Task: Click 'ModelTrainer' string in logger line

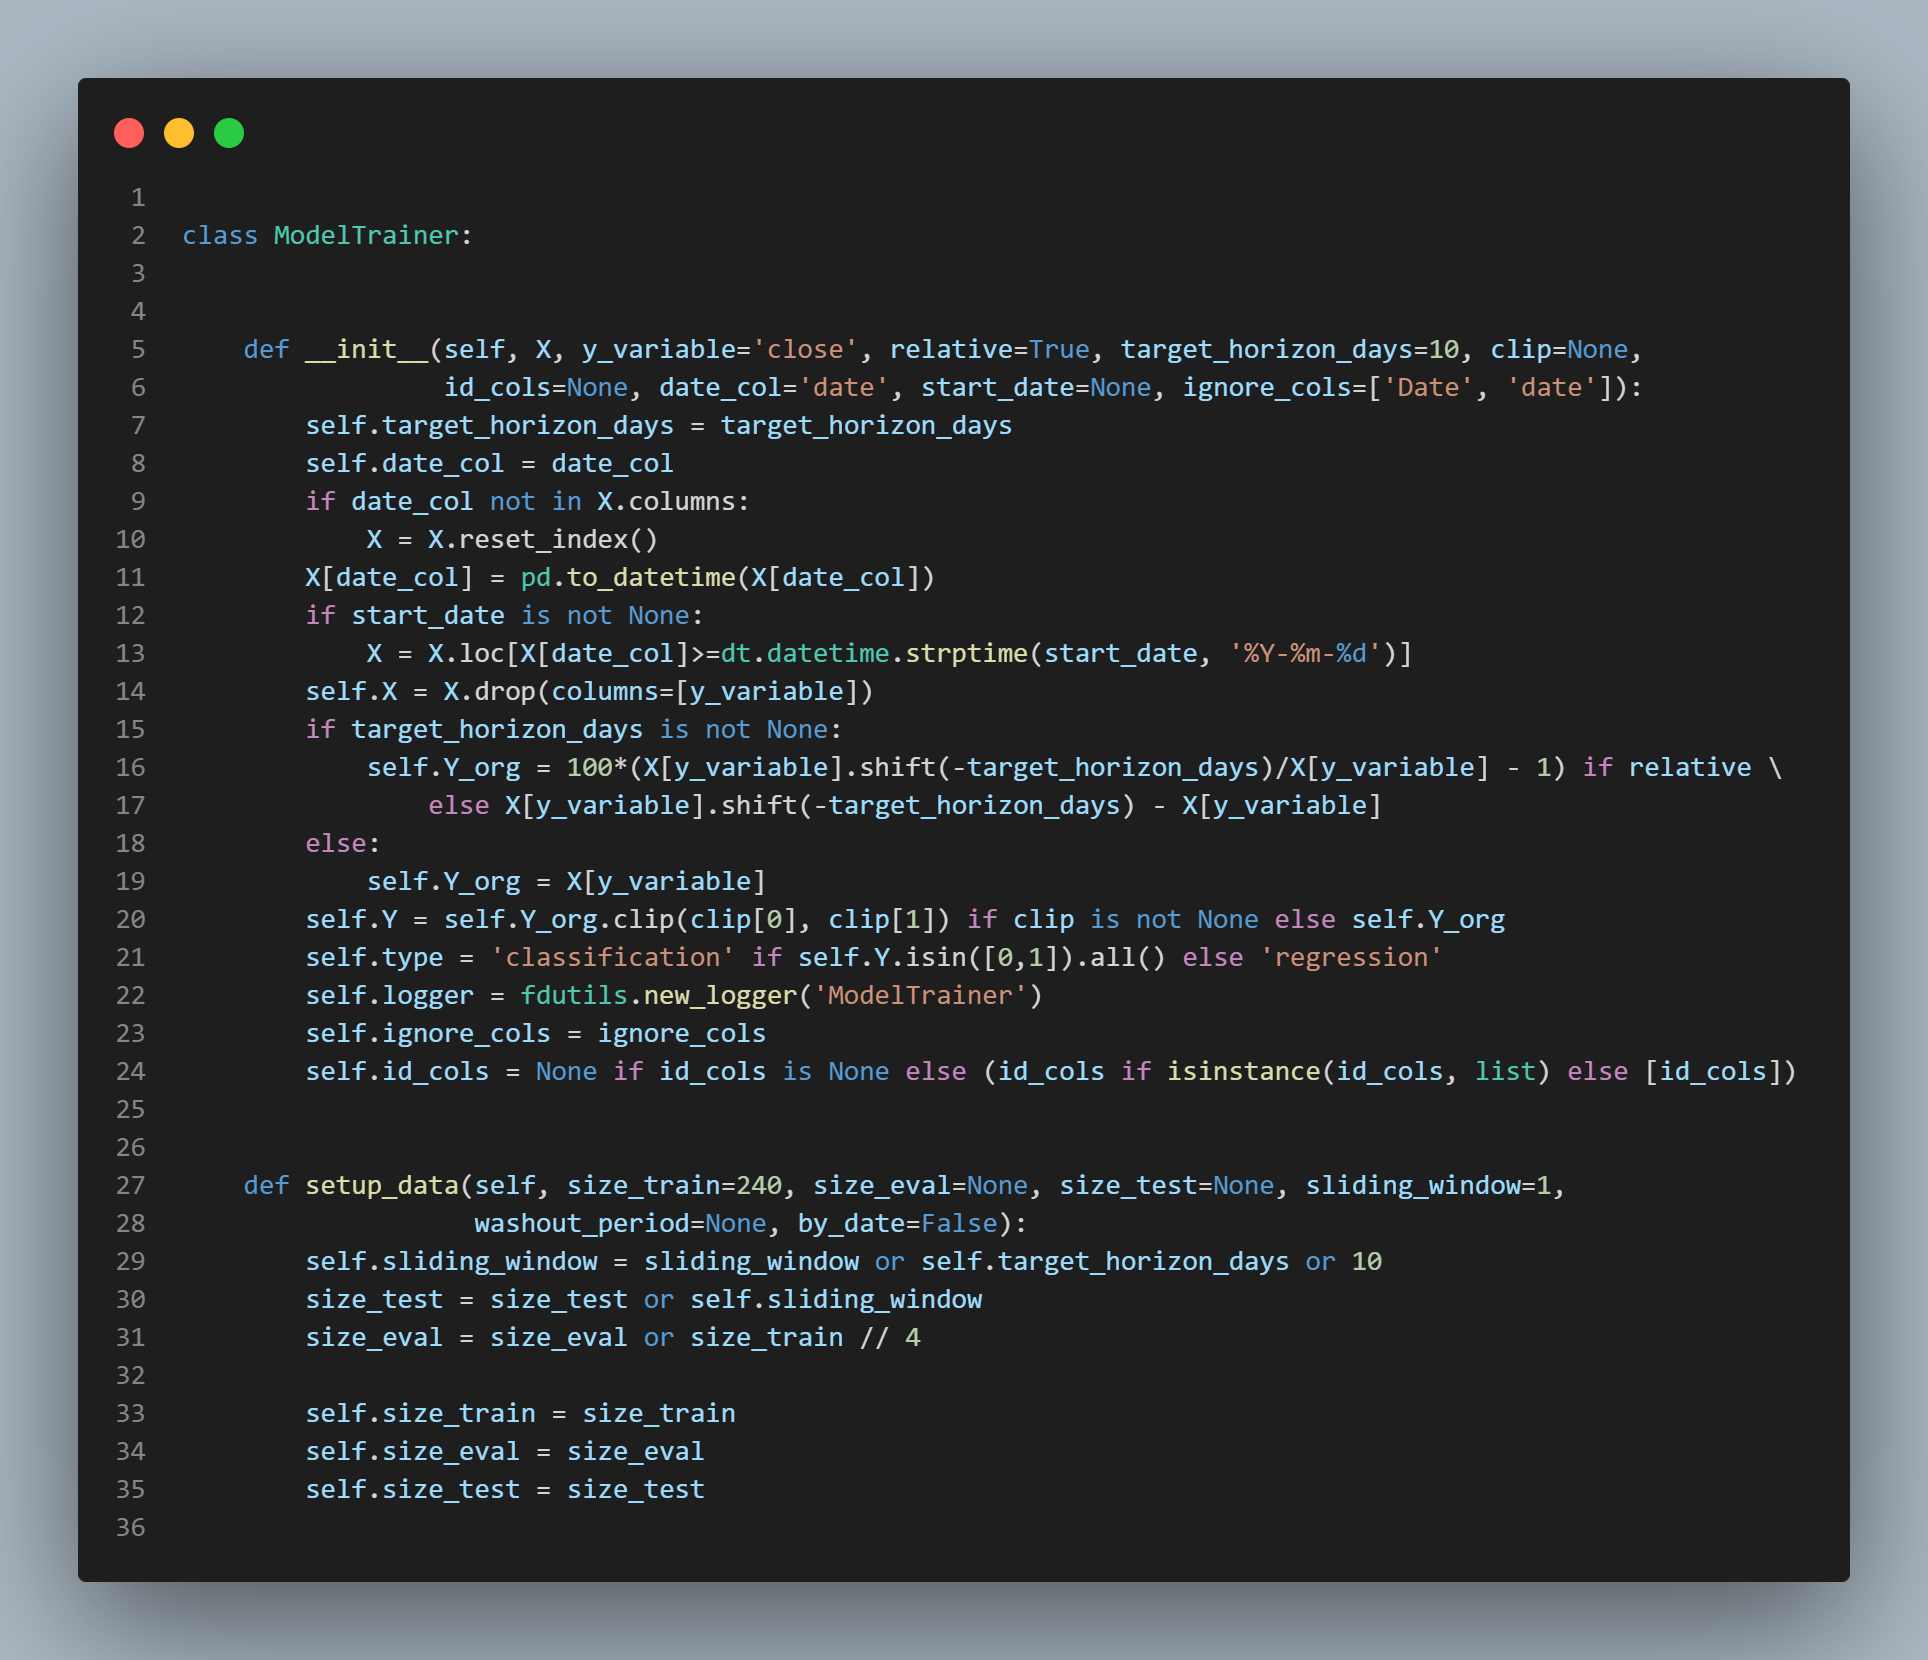Action: 920,995
